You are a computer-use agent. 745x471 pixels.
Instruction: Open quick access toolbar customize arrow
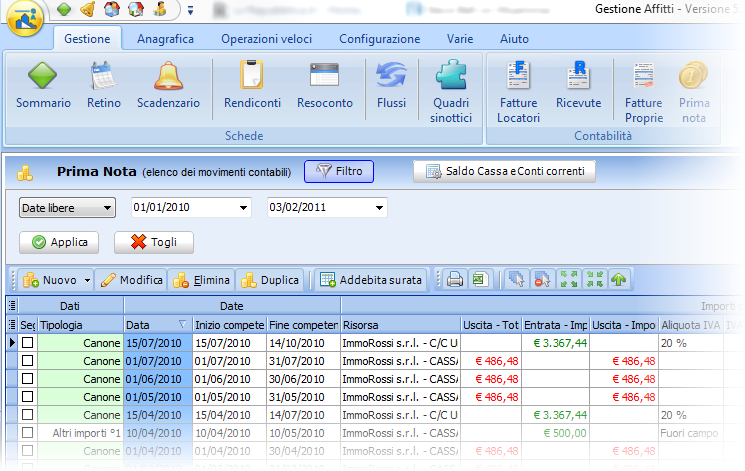pyautogui.click(x=190, y=10)
